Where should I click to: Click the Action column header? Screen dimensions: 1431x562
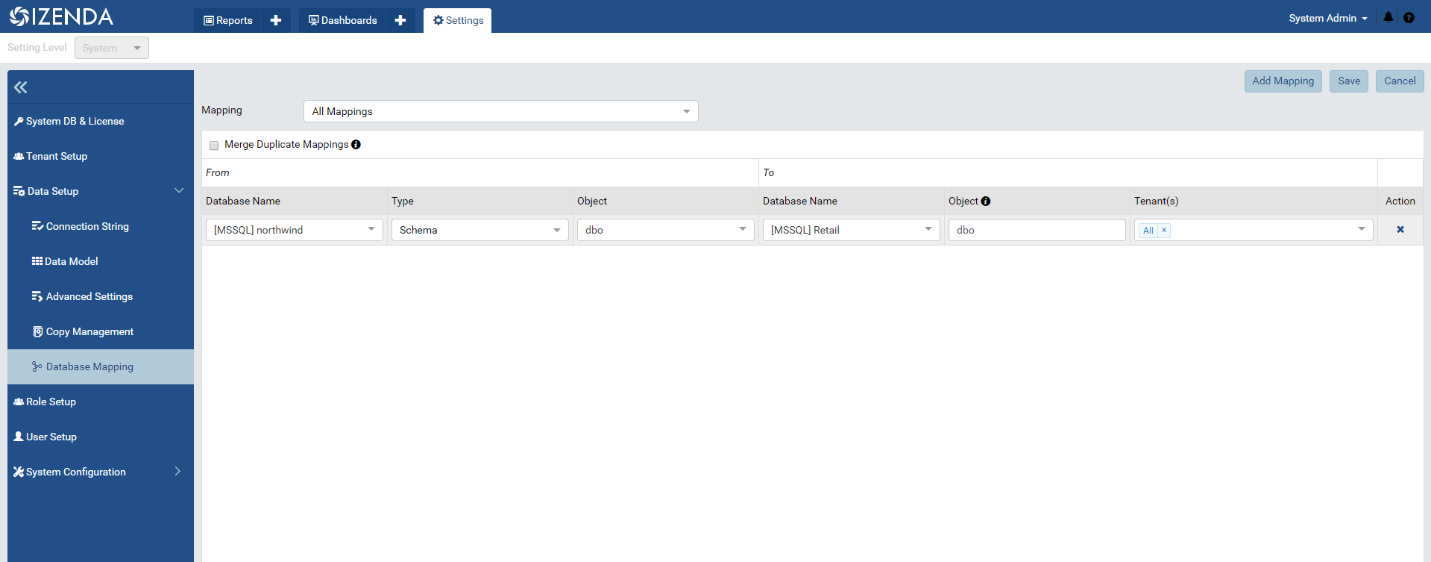point(1400,201)
